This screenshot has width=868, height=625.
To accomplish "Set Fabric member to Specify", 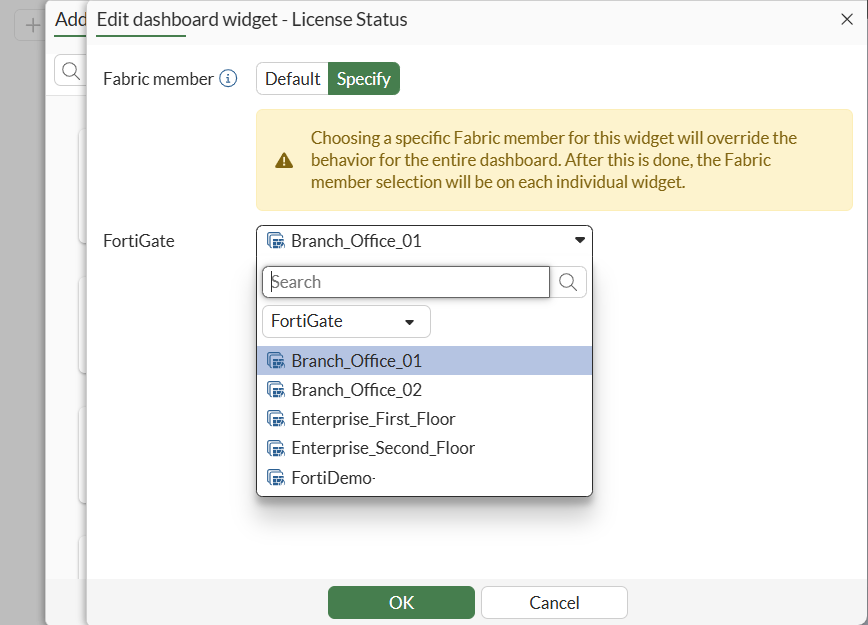I will (x=364, y=79).
